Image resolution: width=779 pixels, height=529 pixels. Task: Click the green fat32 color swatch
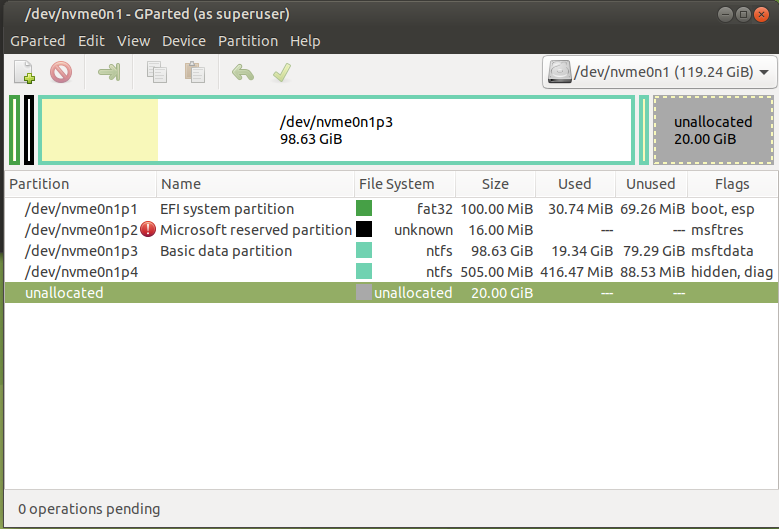coord(364,209)
